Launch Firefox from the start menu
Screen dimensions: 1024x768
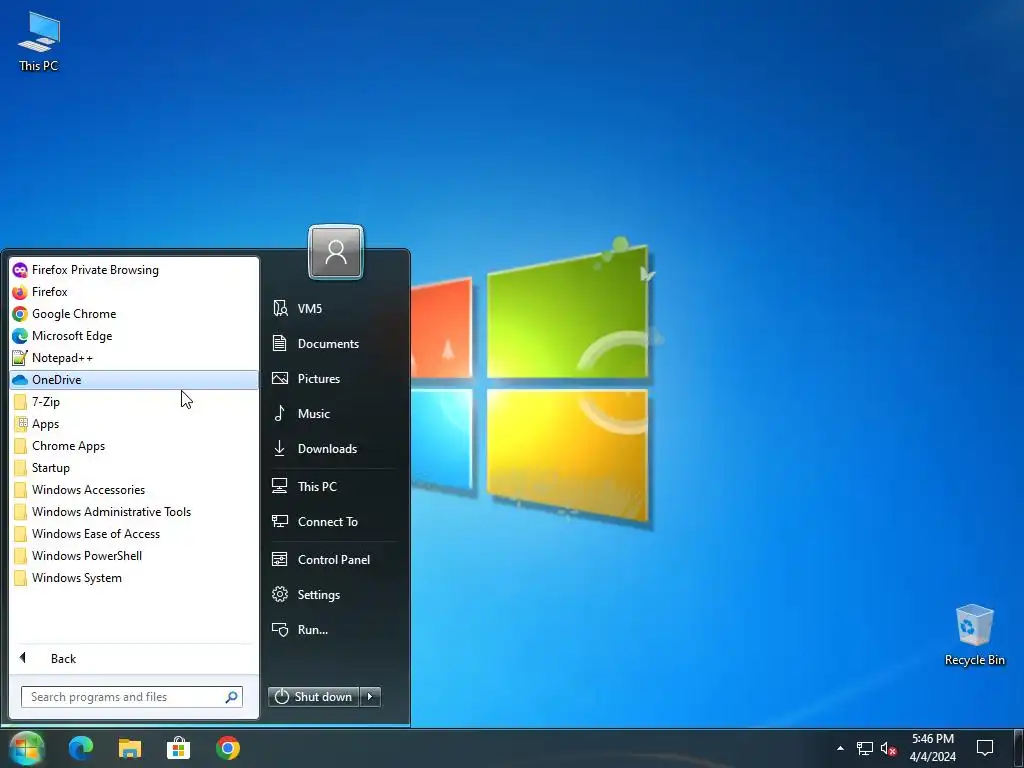[134, 292]
